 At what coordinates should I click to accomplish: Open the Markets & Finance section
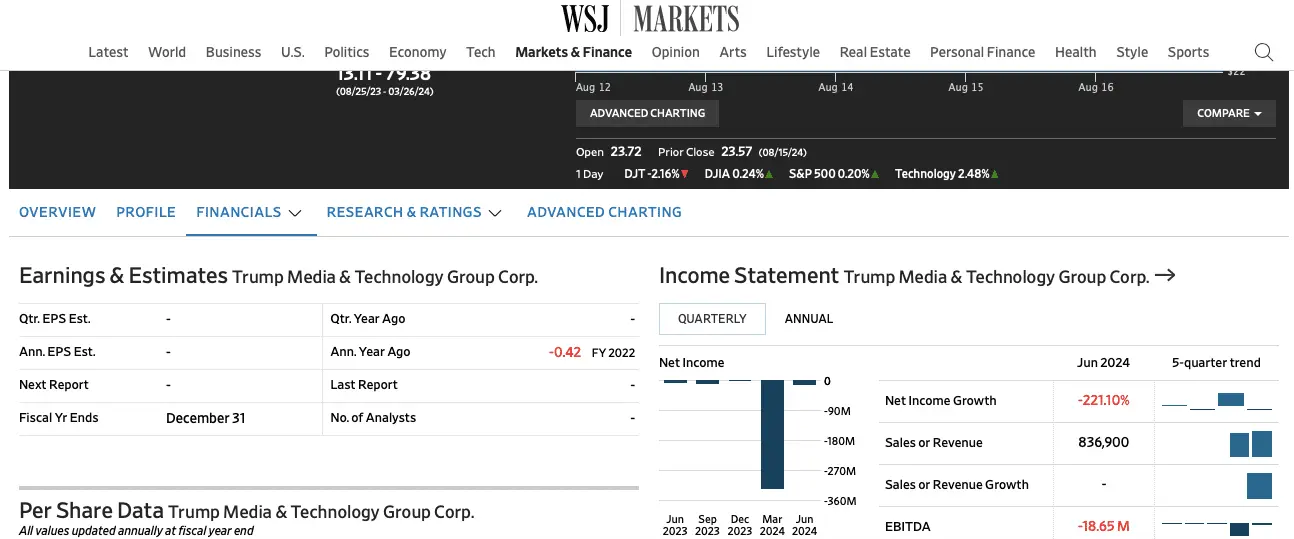point(573,52)
